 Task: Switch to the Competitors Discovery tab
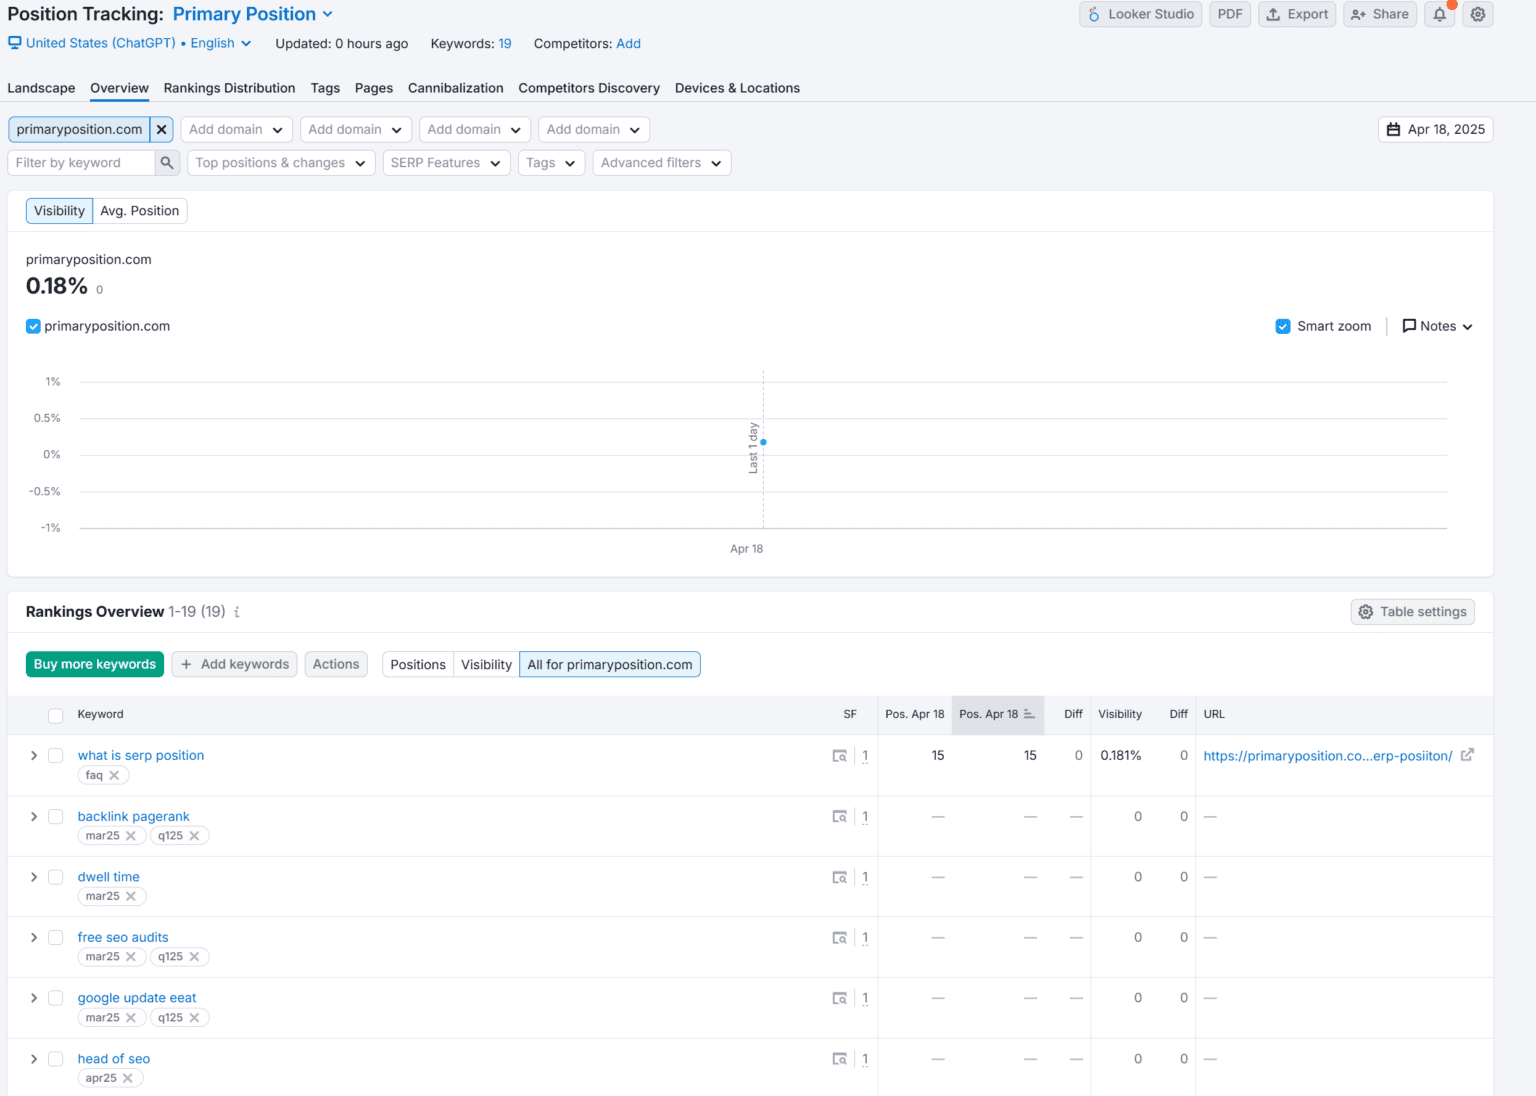(588, 88)
